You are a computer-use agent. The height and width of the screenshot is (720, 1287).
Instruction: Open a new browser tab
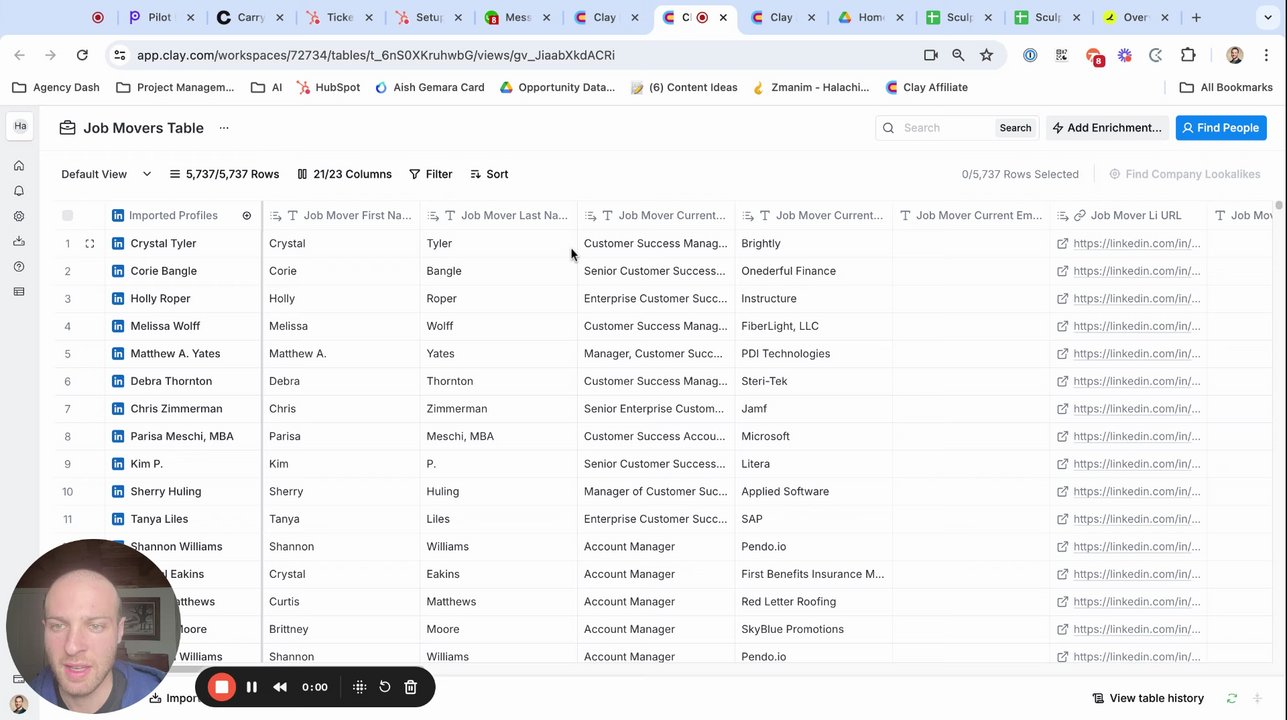click(1196, 17)
